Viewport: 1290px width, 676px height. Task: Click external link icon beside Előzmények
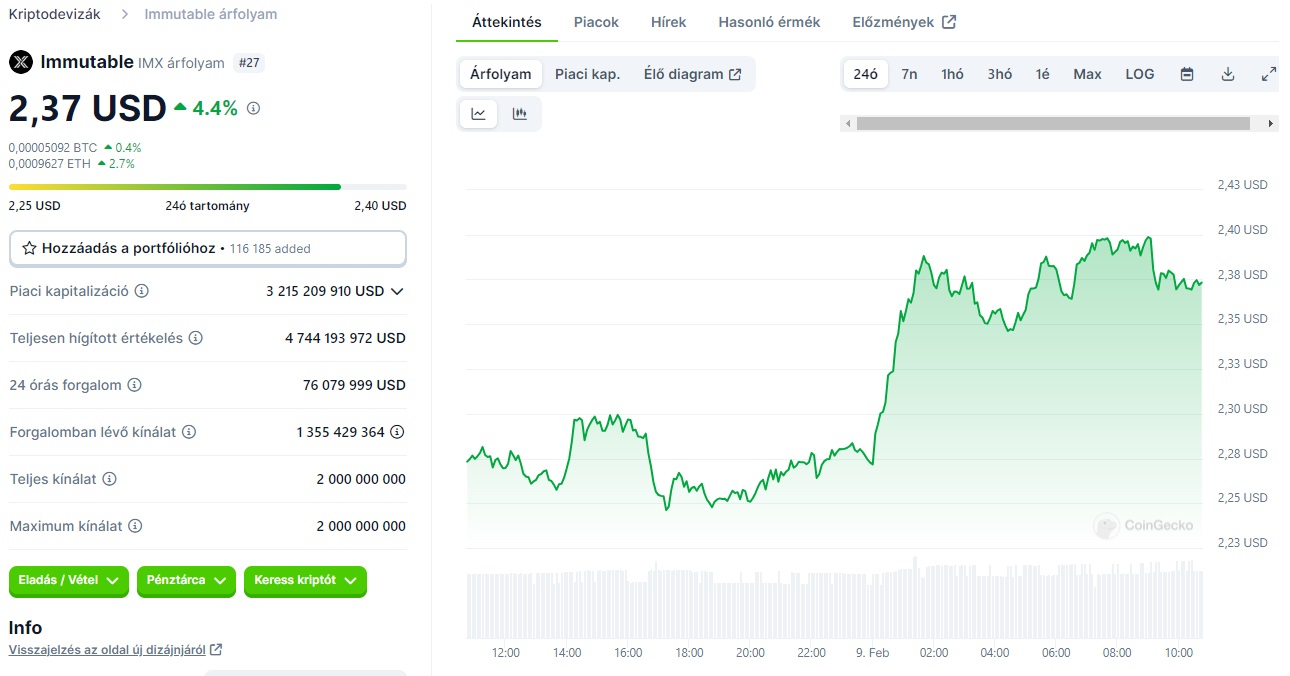point(950,22)
